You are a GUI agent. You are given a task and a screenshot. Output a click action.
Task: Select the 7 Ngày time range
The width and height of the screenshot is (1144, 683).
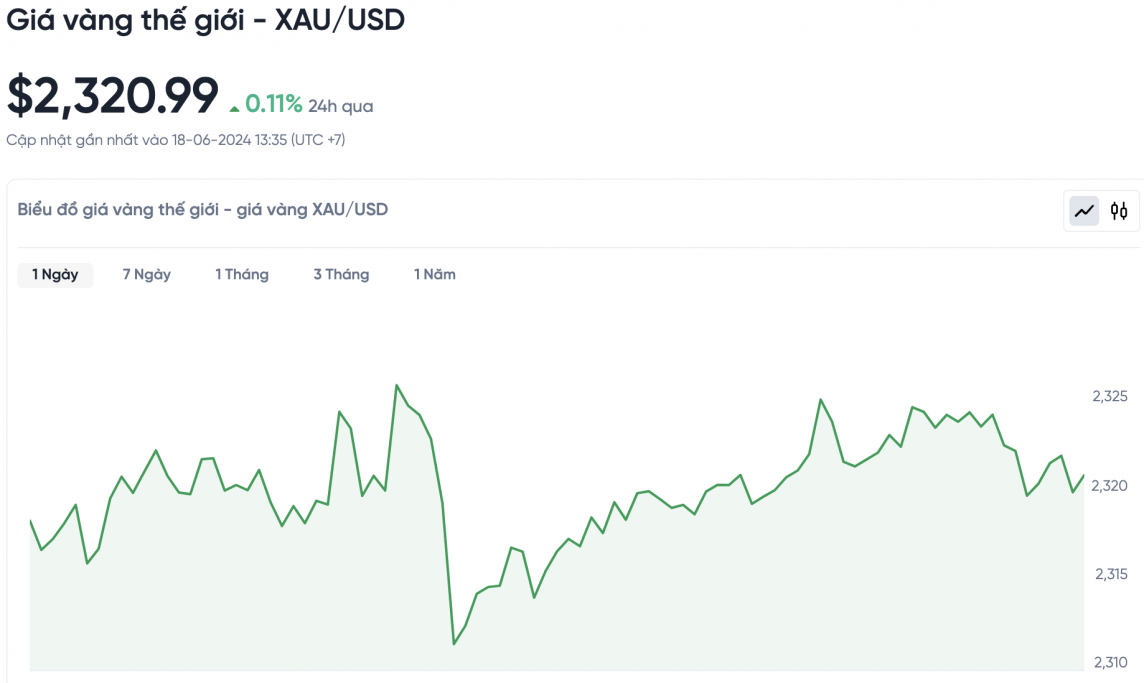tap(147, 275)
